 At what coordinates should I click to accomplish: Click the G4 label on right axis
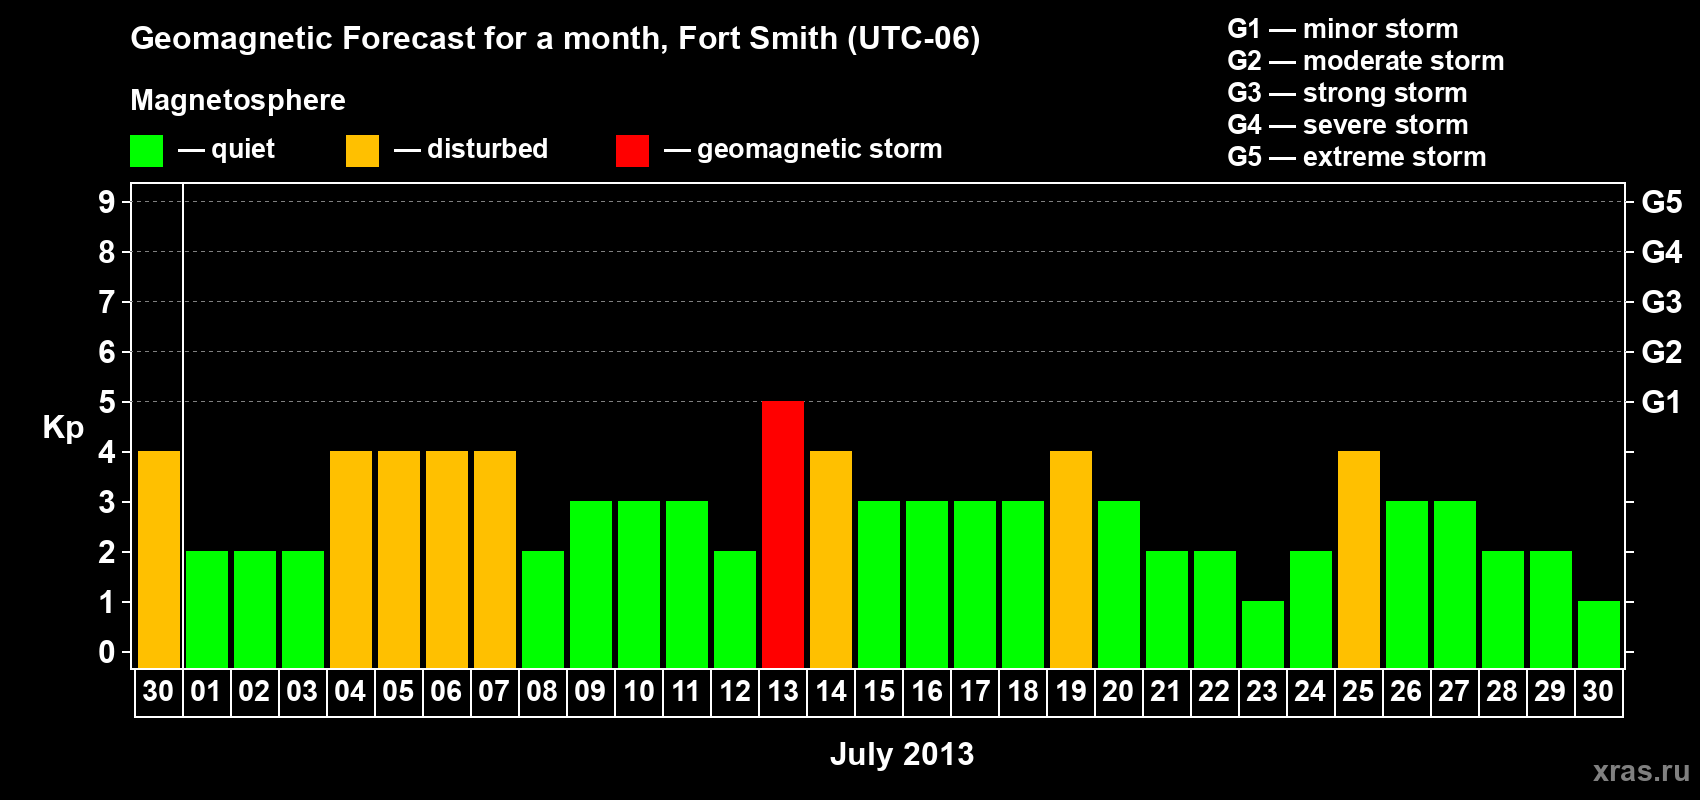click(x=1661, y=252)
